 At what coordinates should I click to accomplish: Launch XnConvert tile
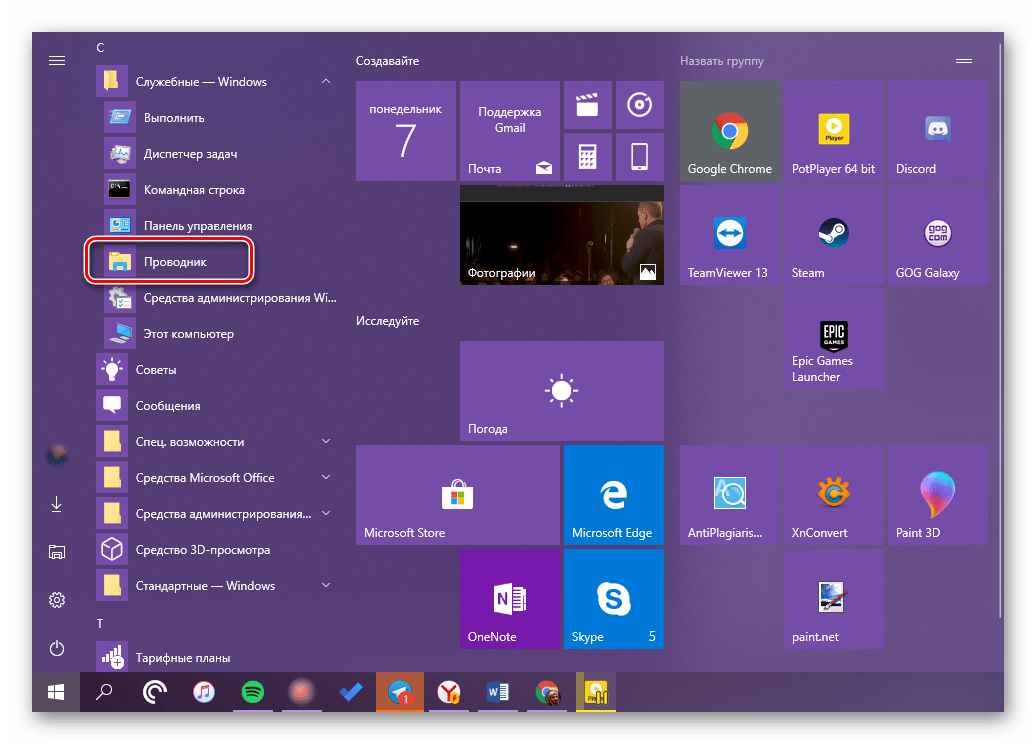click(834, 495)
